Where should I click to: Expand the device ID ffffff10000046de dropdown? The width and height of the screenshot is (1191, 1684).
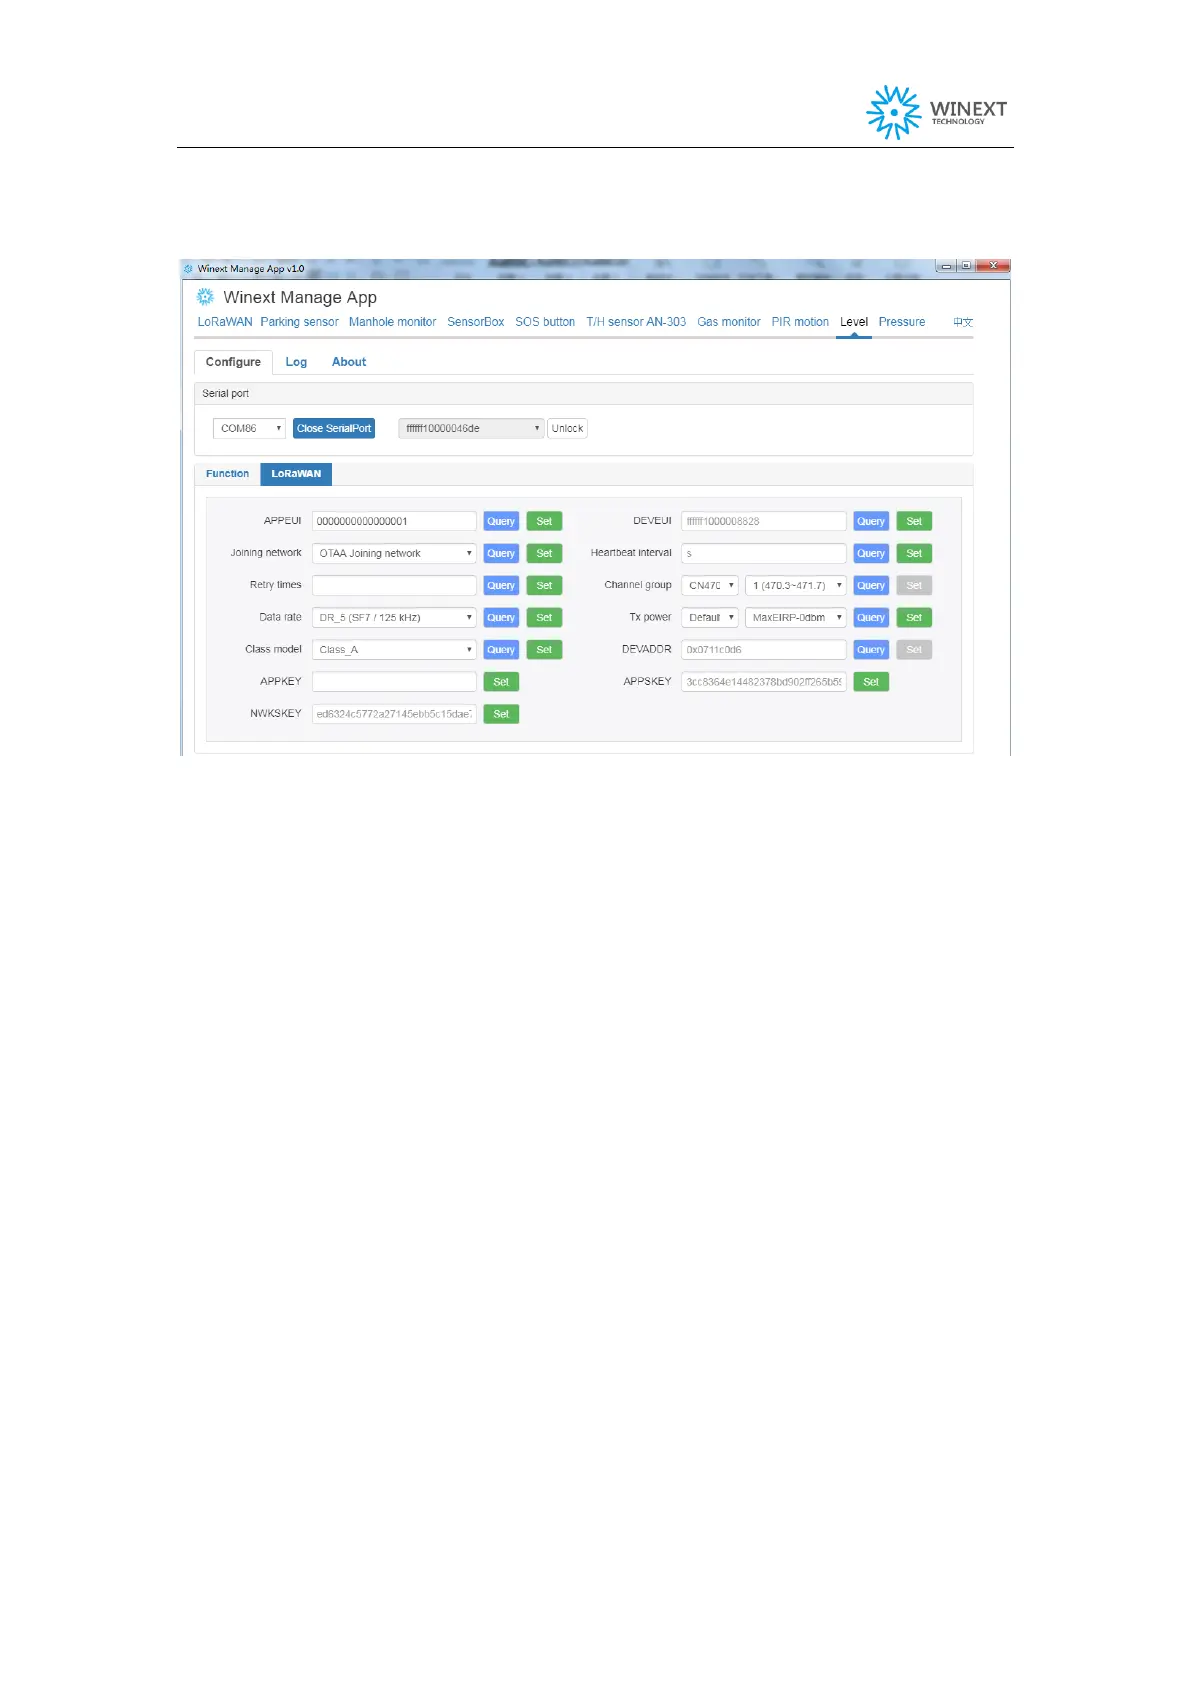[471, 428]
